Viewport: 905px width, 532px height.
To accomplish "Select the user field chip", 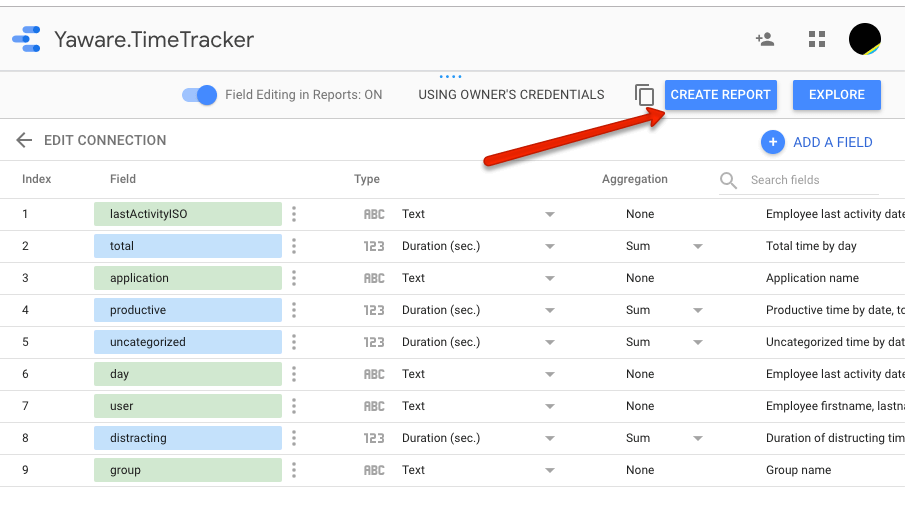I will tap(188, 406).
